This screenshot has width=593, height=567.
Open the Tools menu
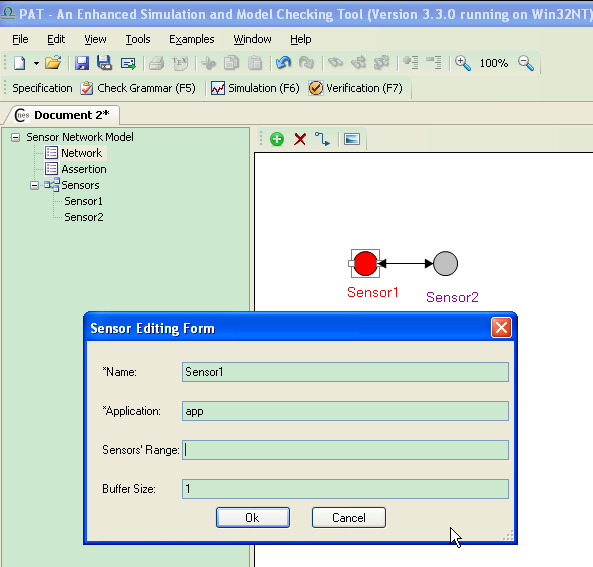coord(138,39)
